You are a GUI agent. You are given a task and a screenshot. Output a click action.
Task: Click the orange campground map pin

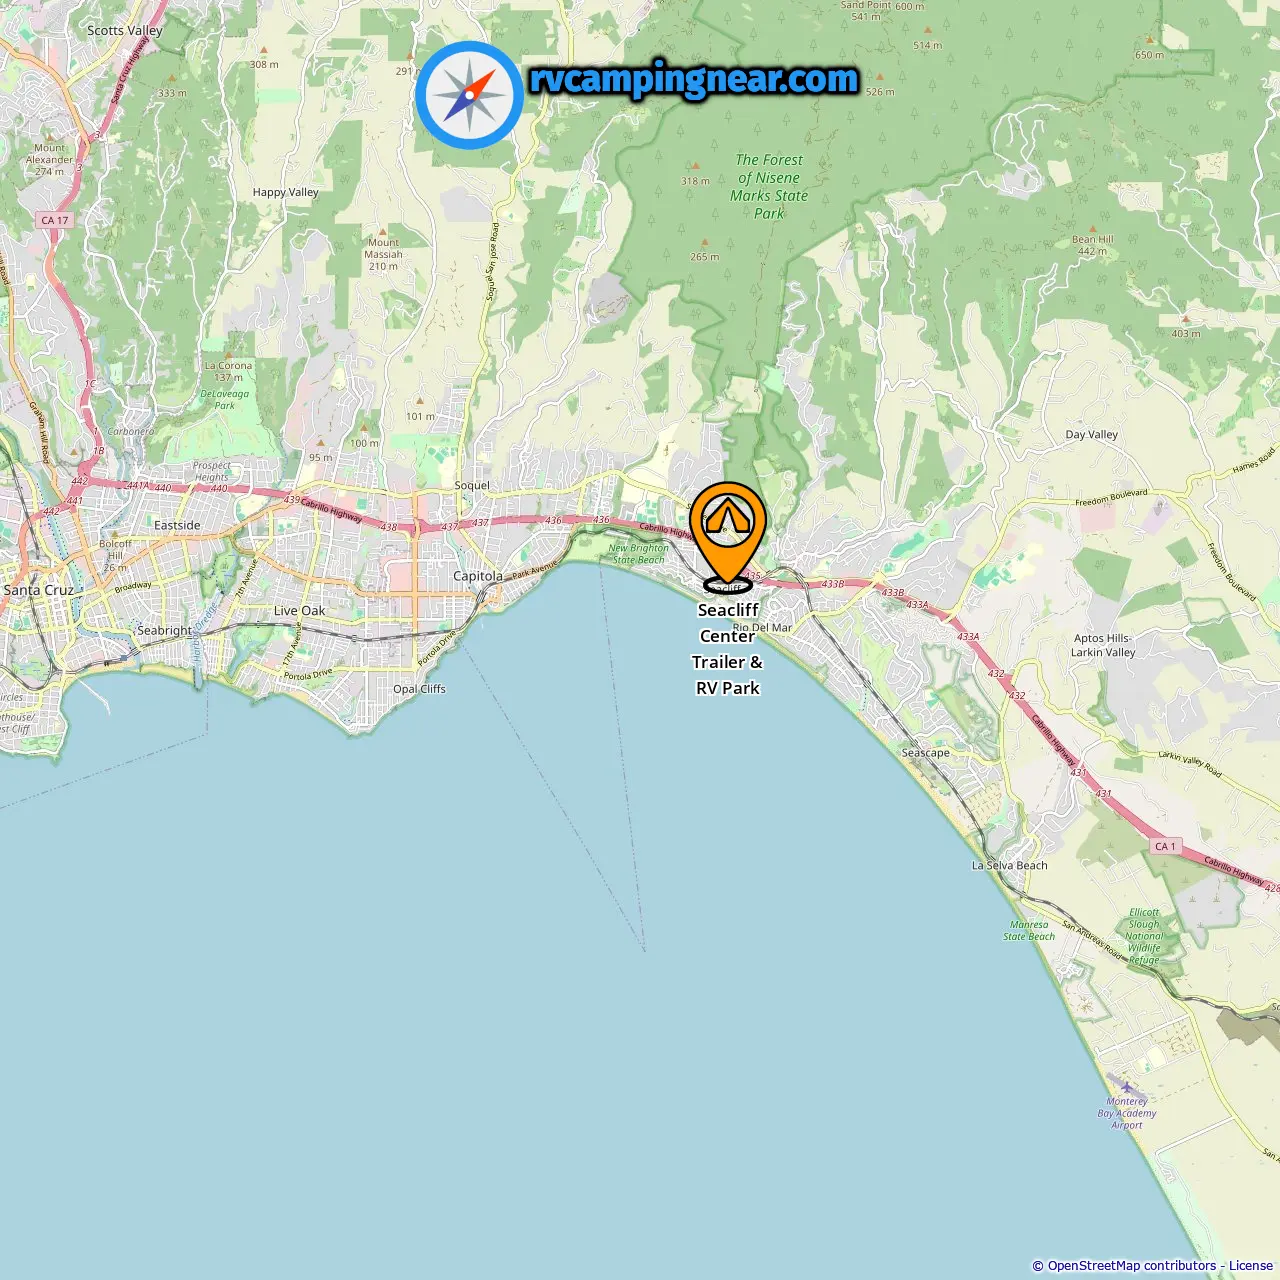tap(728, 537)
